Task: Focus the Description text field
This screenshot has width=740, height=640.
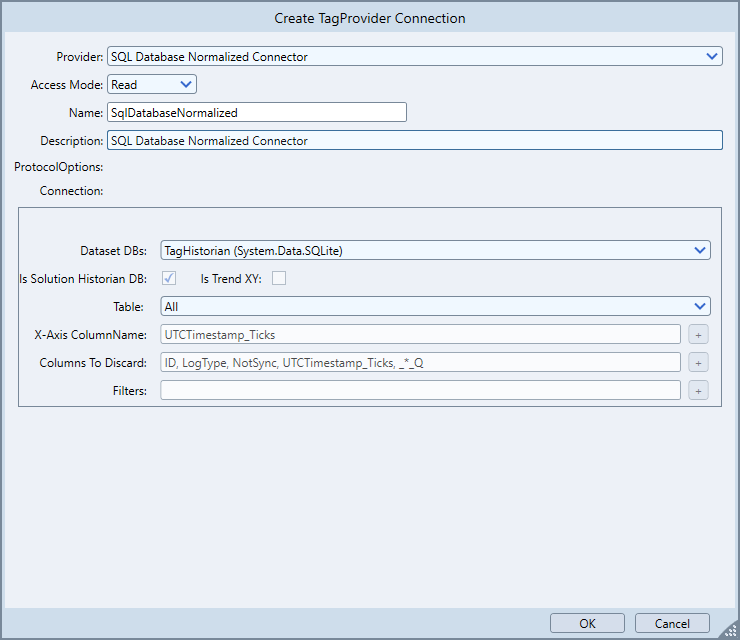Action: tap(414, 141)
